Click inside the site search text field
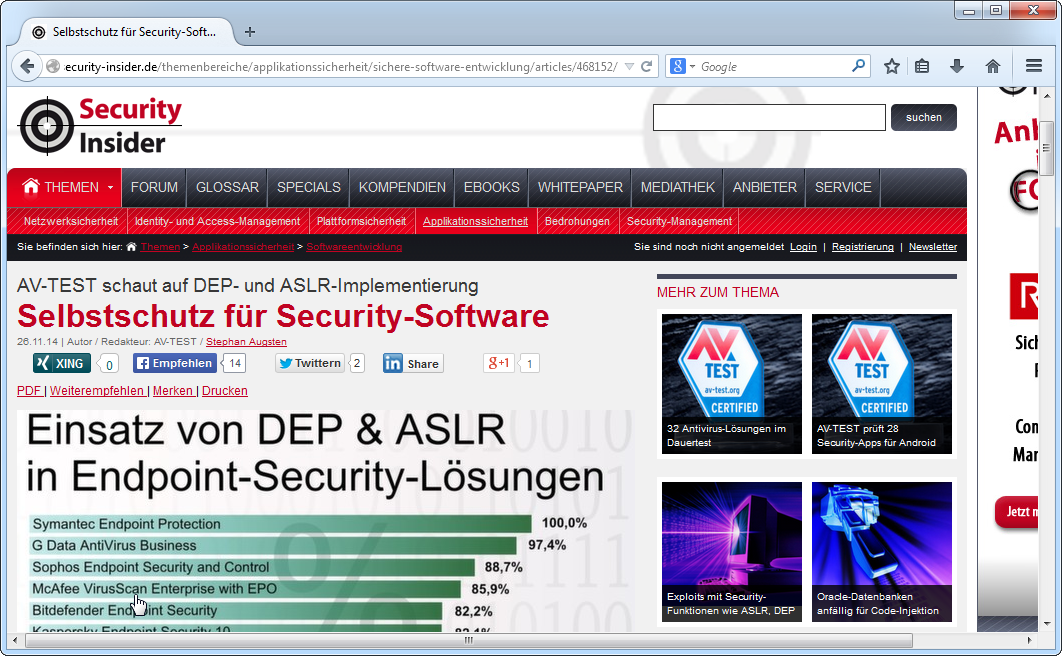The width and height of the screenshot is (1062, 656). click(769, 118)
